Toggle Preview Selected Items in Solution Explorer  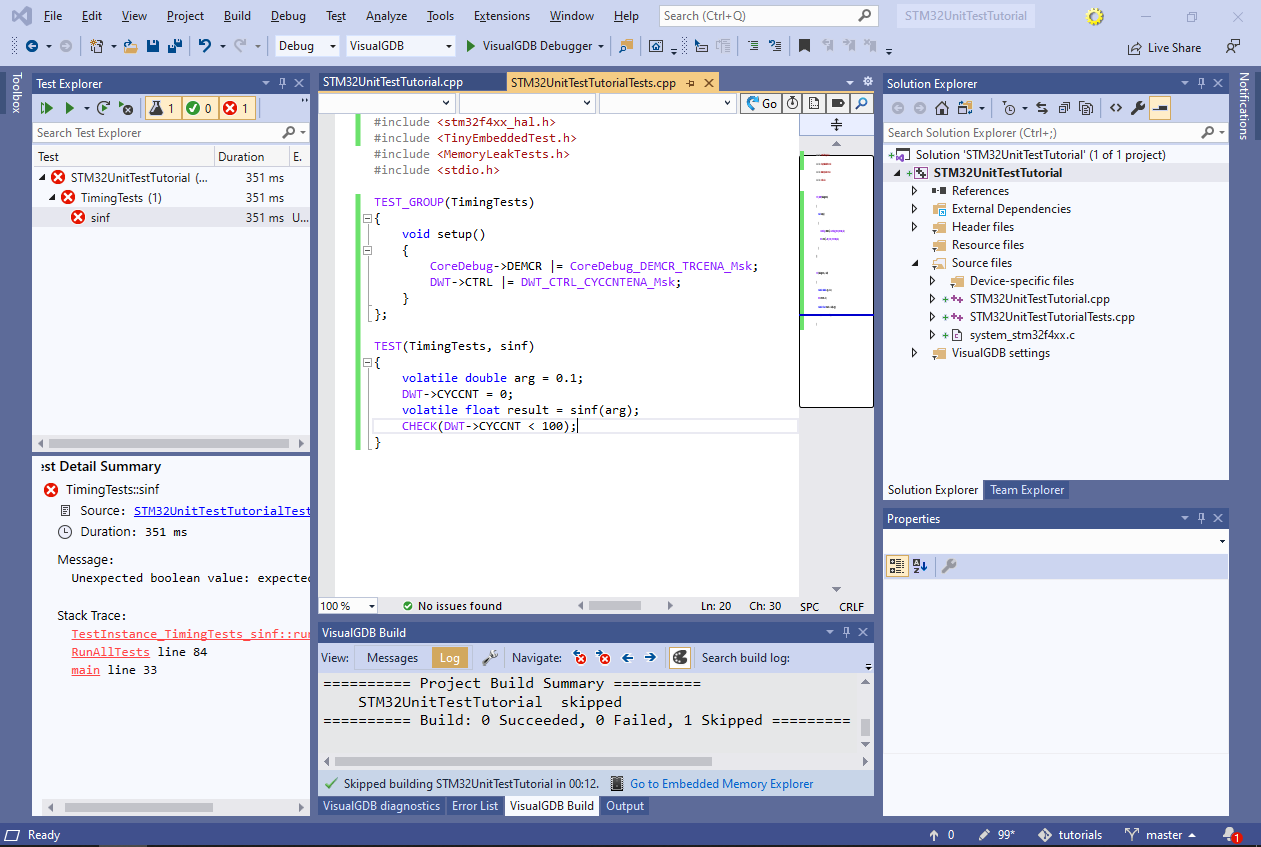(1160, 108)
